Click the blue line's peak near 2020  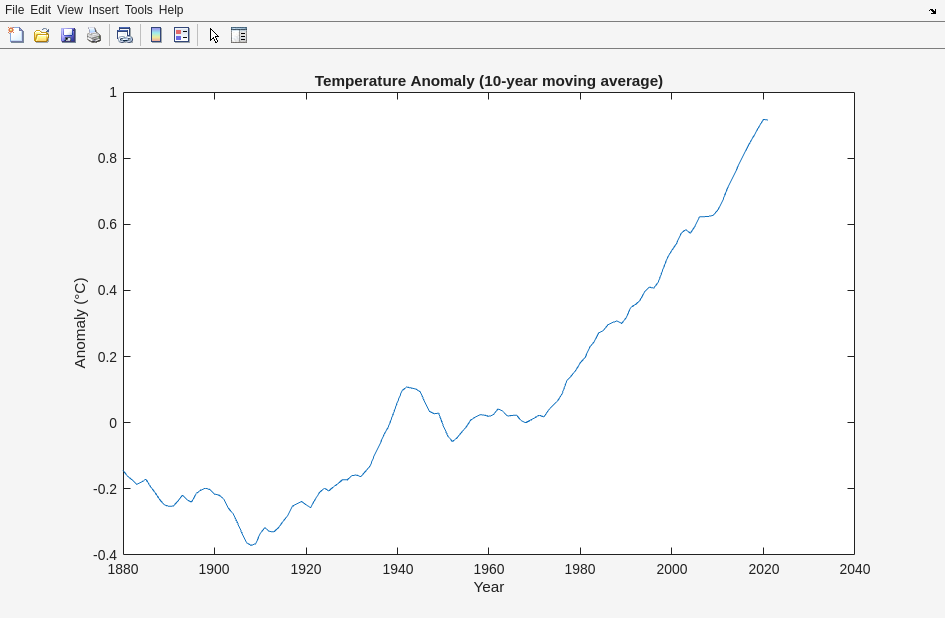[764, 120]
